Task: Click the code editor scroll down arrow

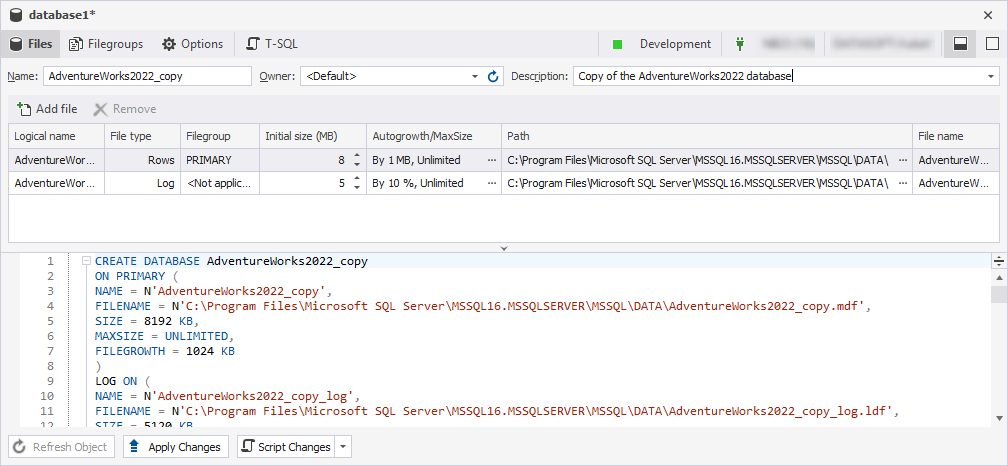Action: point(999,418)
